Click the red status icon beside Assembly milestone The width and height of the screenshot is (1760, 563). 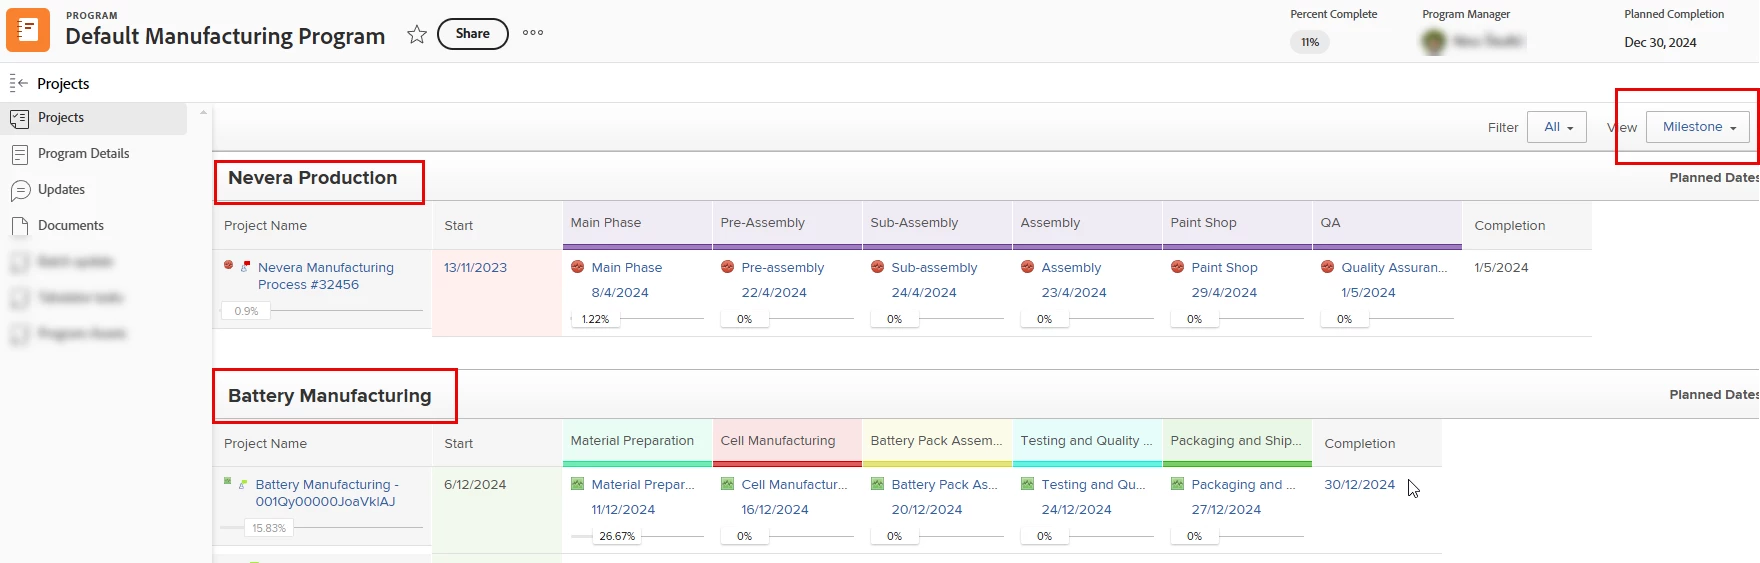1027,267
